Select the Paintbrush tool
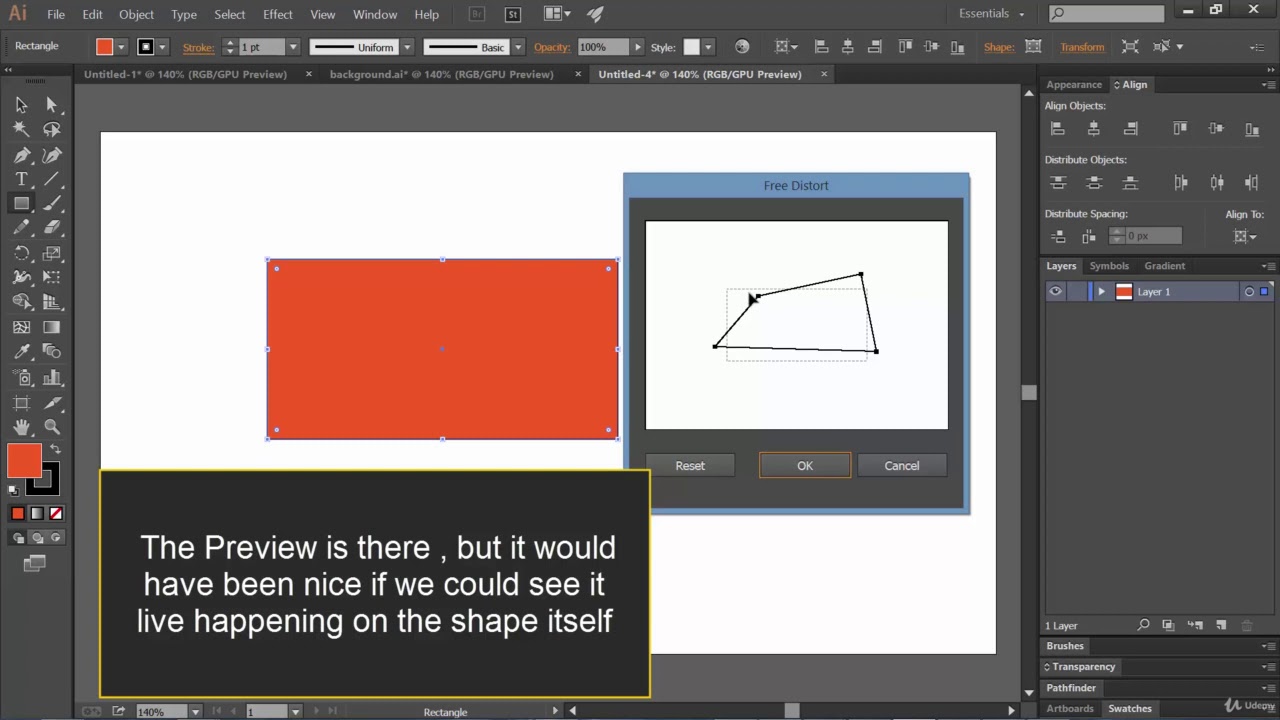This screenshot has width=1280, height=720. pos(52,203)
